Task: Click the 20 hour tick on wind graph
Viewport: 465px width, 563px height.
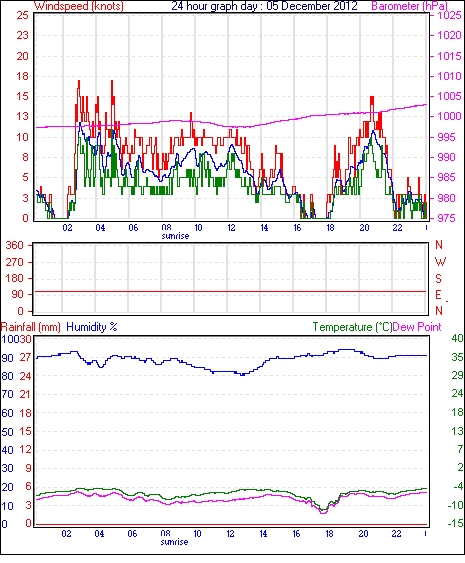Action: (x=364, y=228)
